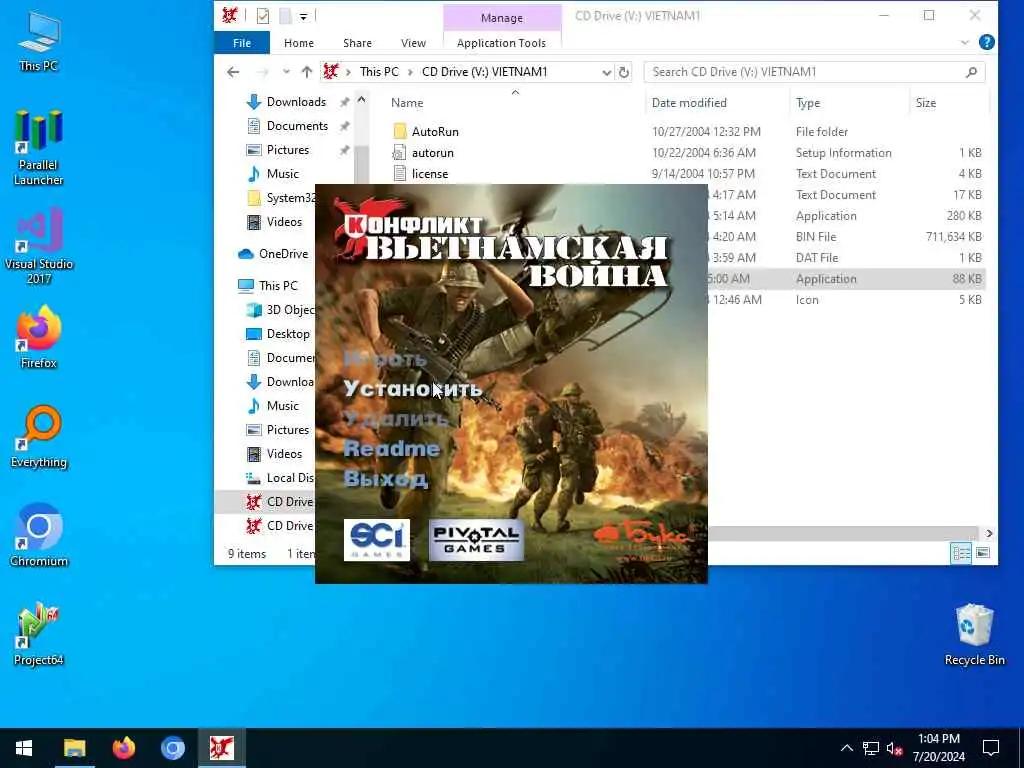1024x768 pixels.
Task: Expand the address bar history dropdown
Action: coord(606,72)
